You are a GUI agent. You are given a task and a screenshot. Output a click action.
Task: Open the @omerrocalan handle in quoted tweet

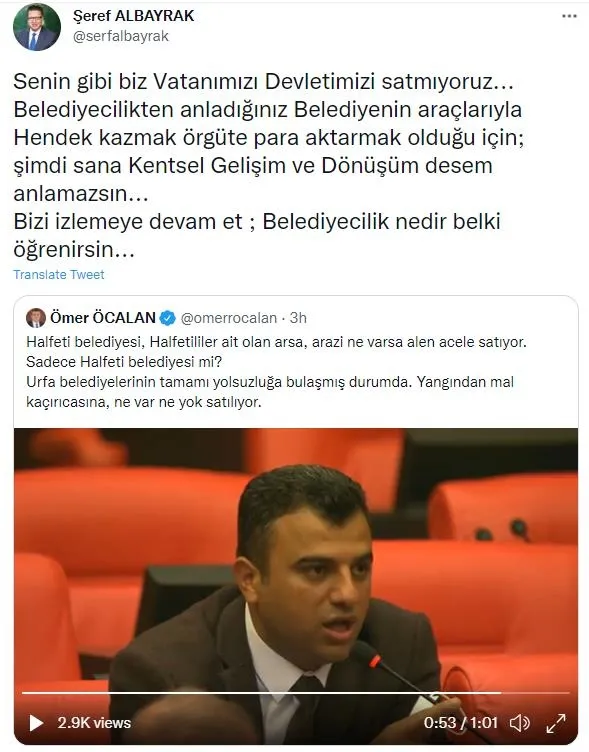pyautogui.click(x=229, y=318)
